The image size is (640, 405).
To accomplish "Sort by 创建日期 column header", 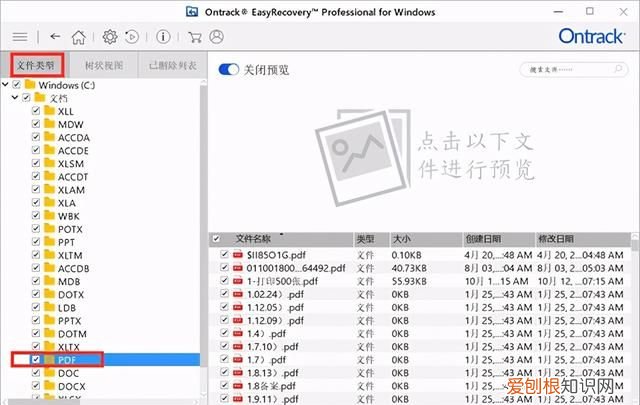I will pyautogui.click(x=483, y=239).
